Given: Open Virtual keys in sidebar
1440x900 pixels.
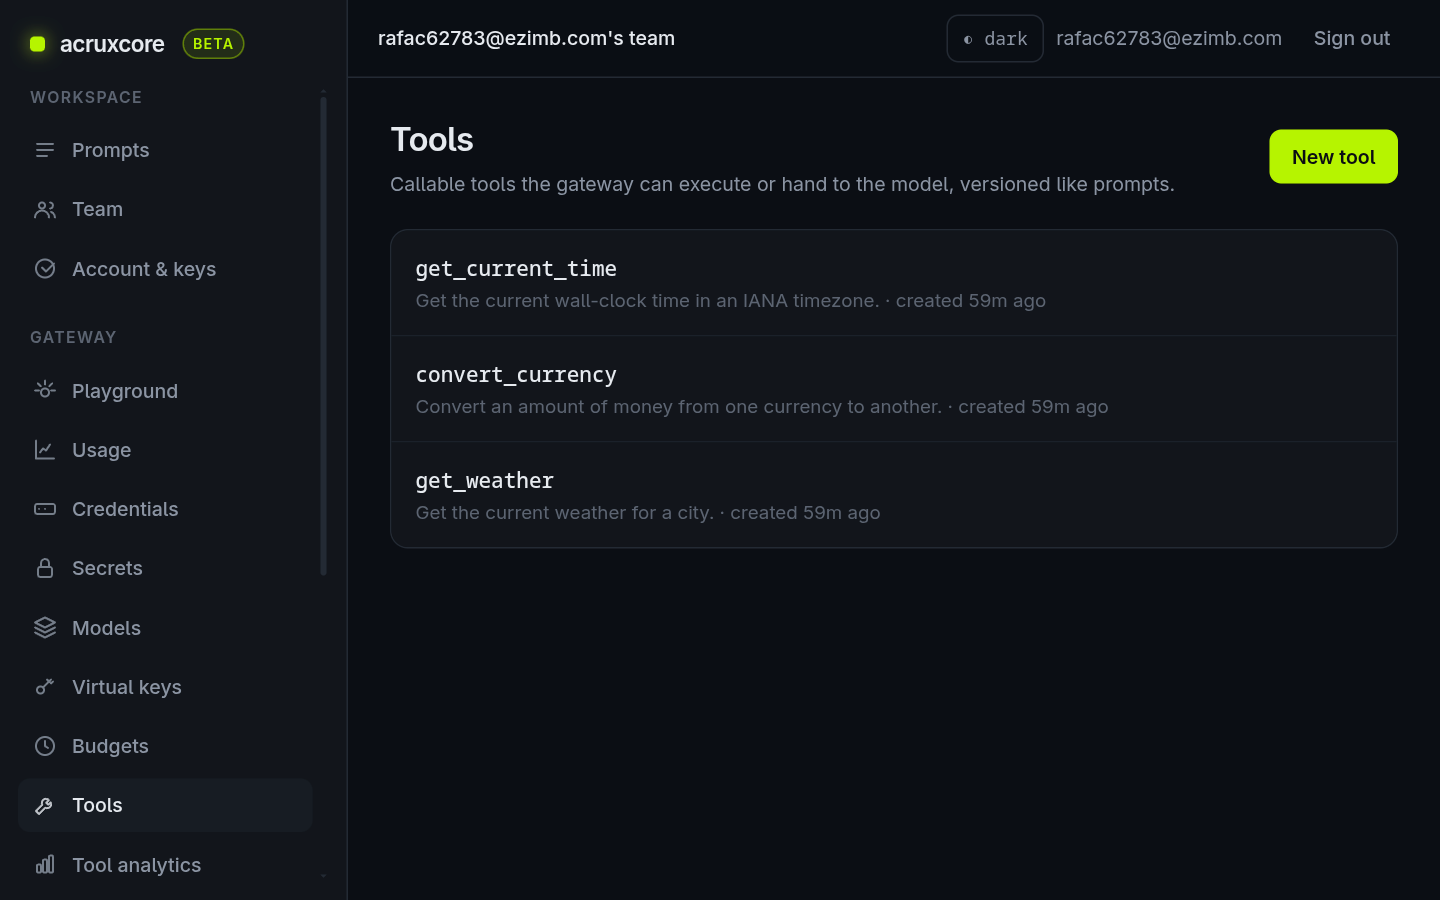Looking at the screenshot, I should (165, 687).
